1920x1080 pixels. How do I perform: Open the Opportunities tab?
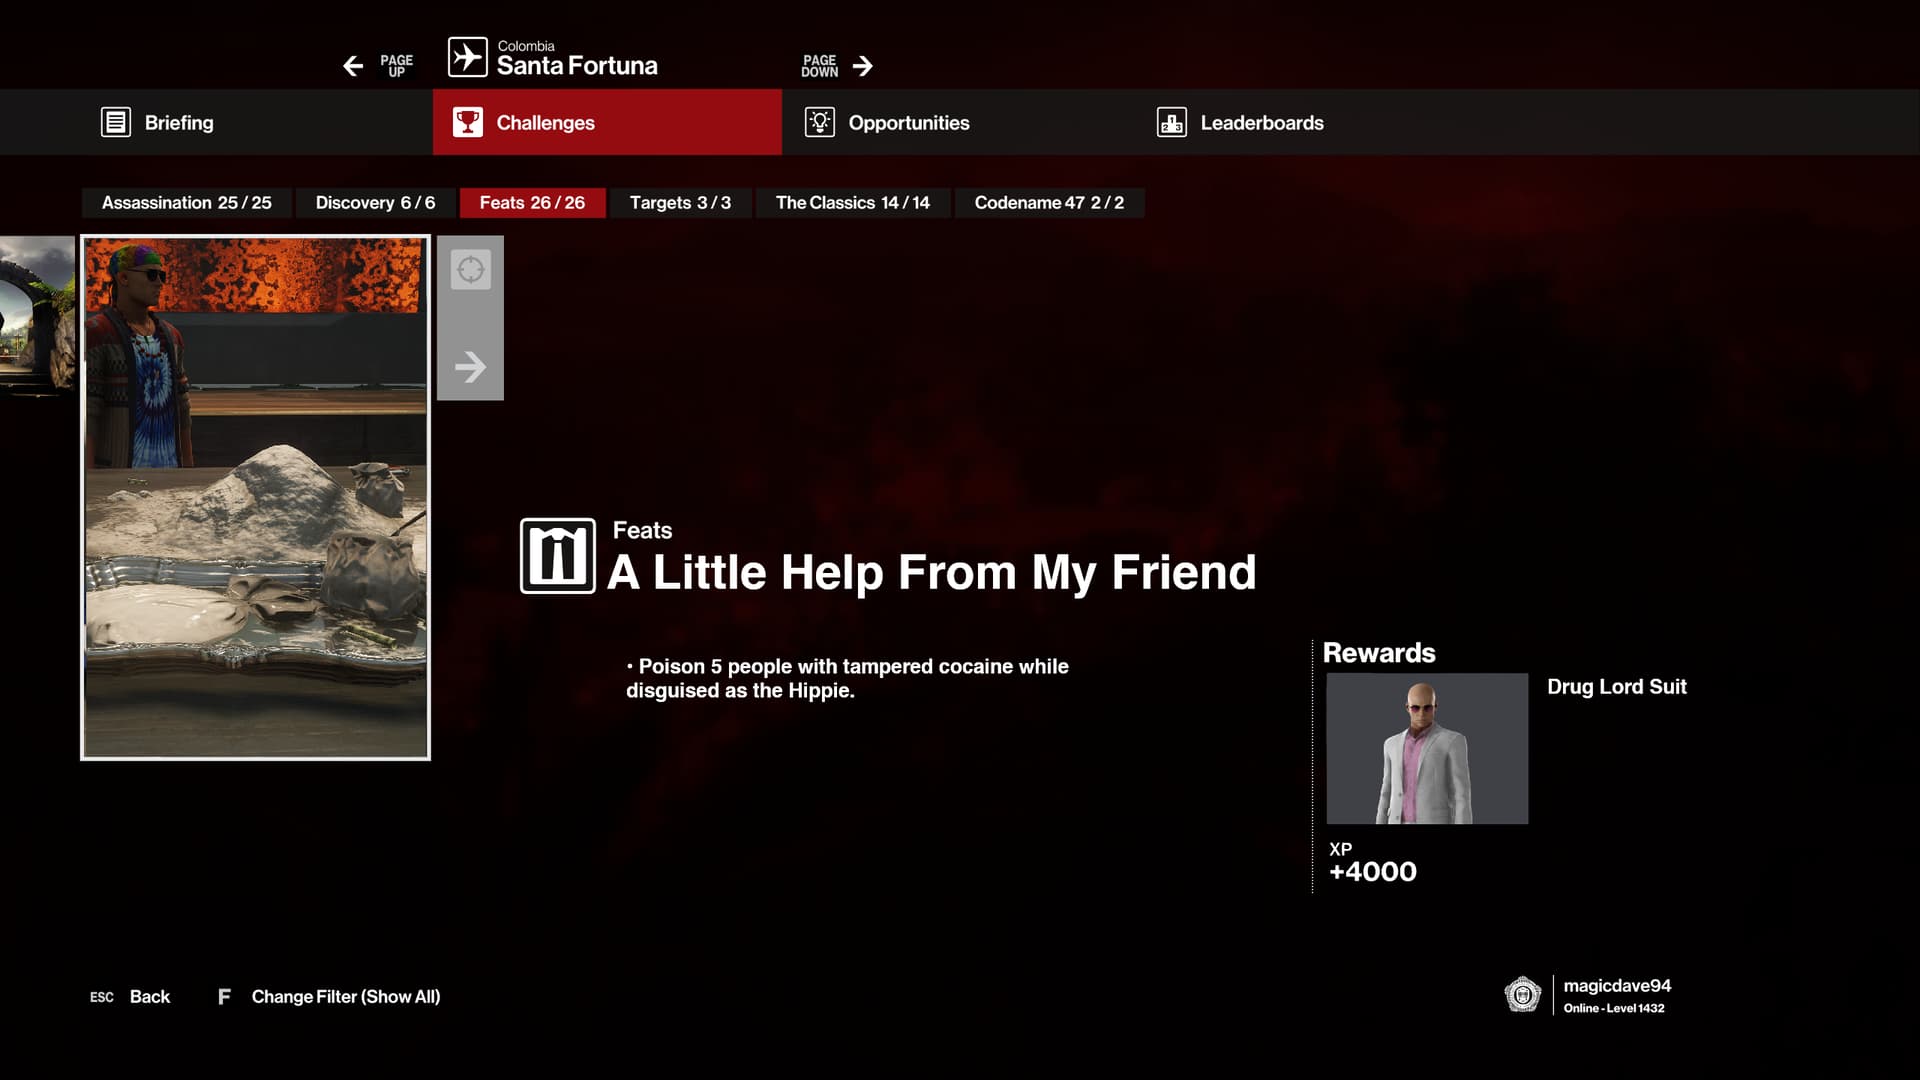coord(908,122)
